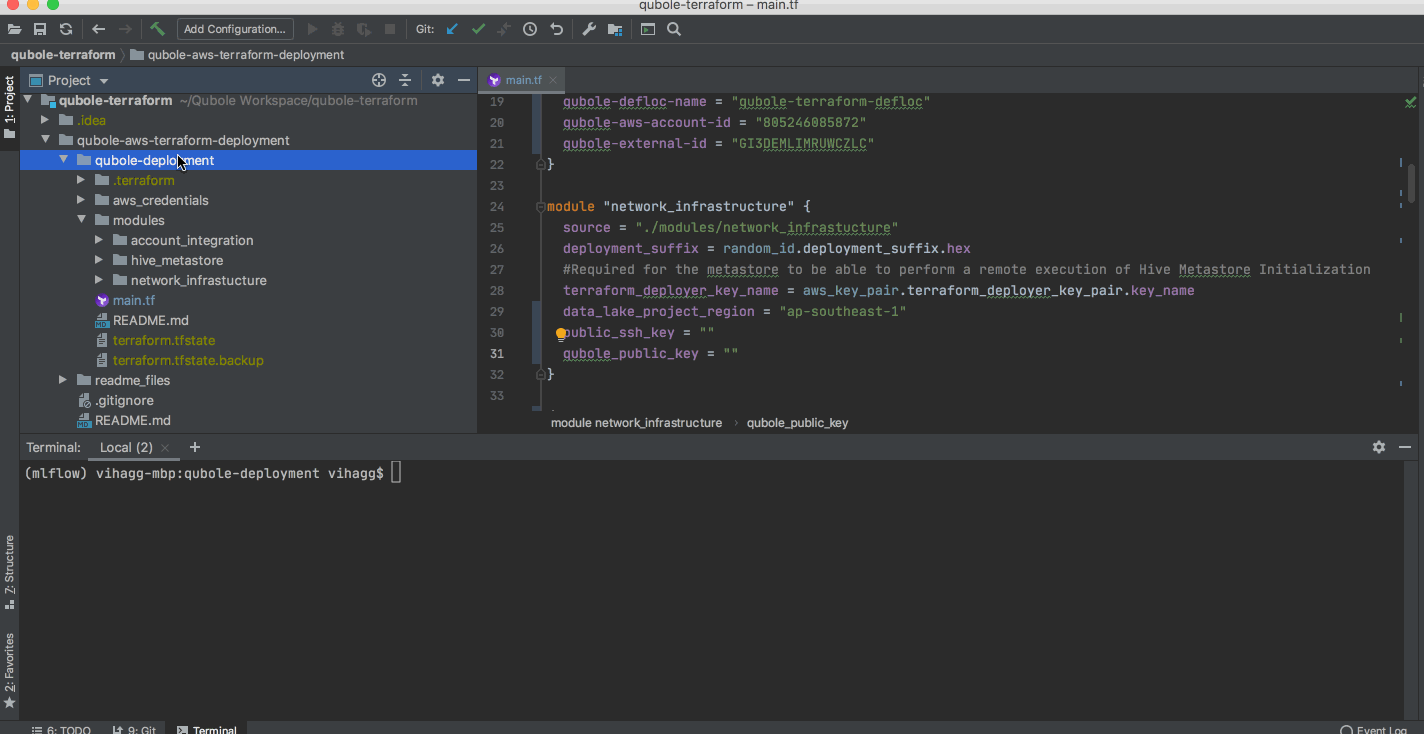Hide the terminal panel with minus
1424x734 pixels.
pyautogui.click(x=1405, y=447)
